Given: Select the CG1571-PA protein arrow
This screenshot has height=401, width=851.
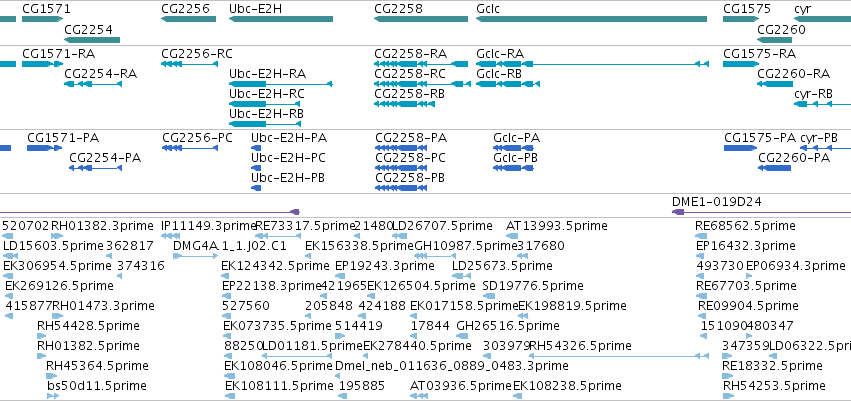Looking at the screenshot, I should coord(45,148).
